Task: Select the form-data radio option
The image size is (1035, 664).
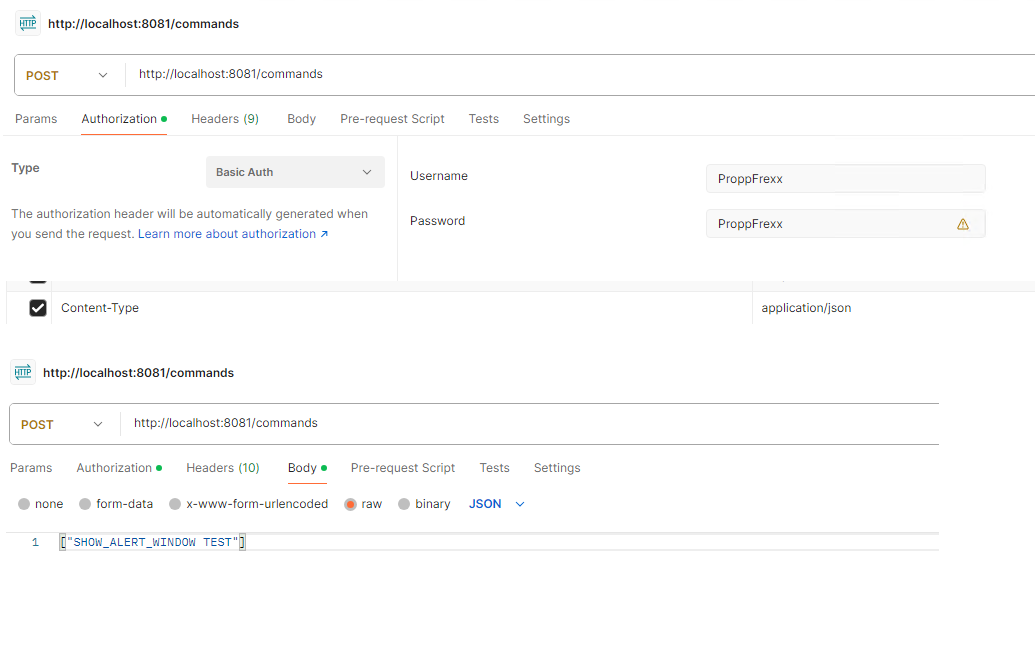Action: (x=85, y=504)
